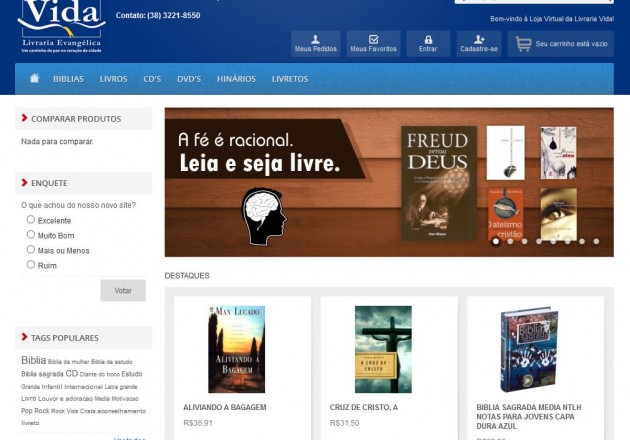This screenshot has height=440, width=630.
Task: Click the home icon in navigation bar
Action: click(34, 79)
